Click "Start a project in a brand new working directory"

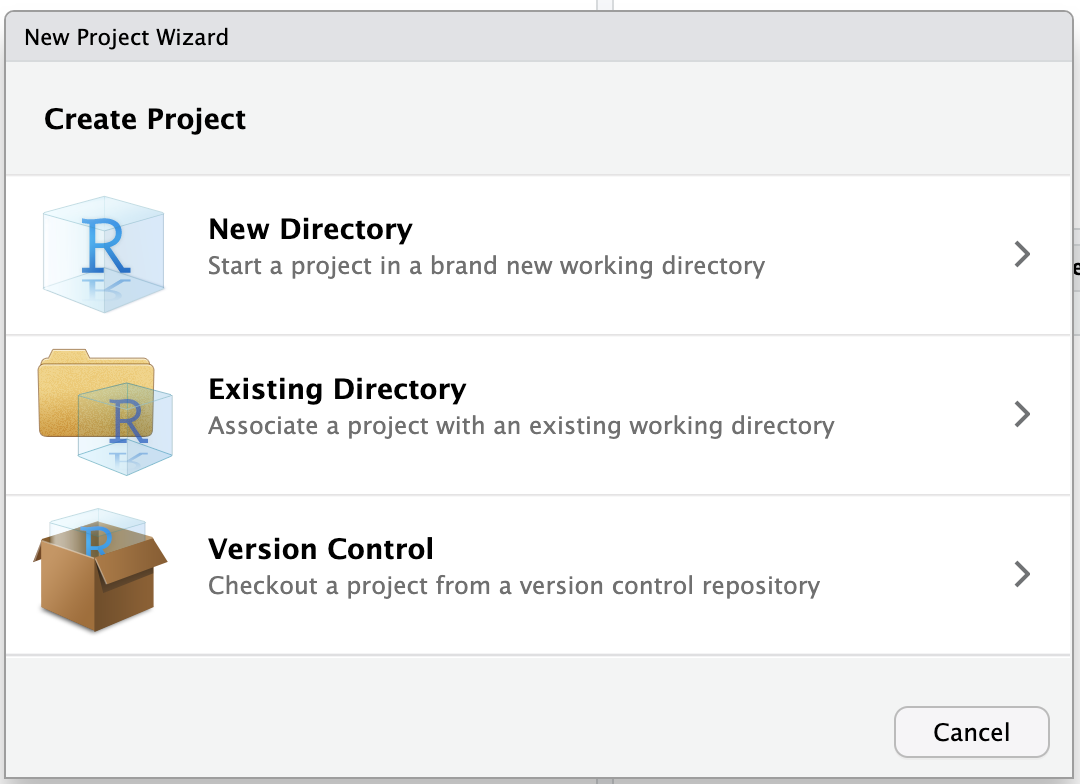(486, 266)
